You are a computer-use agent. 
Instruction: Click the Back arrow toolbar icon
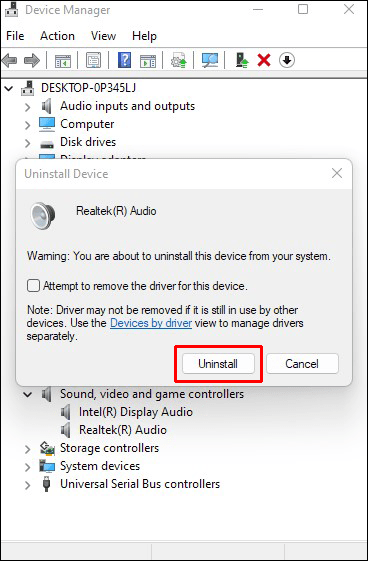tap(9, 60)
